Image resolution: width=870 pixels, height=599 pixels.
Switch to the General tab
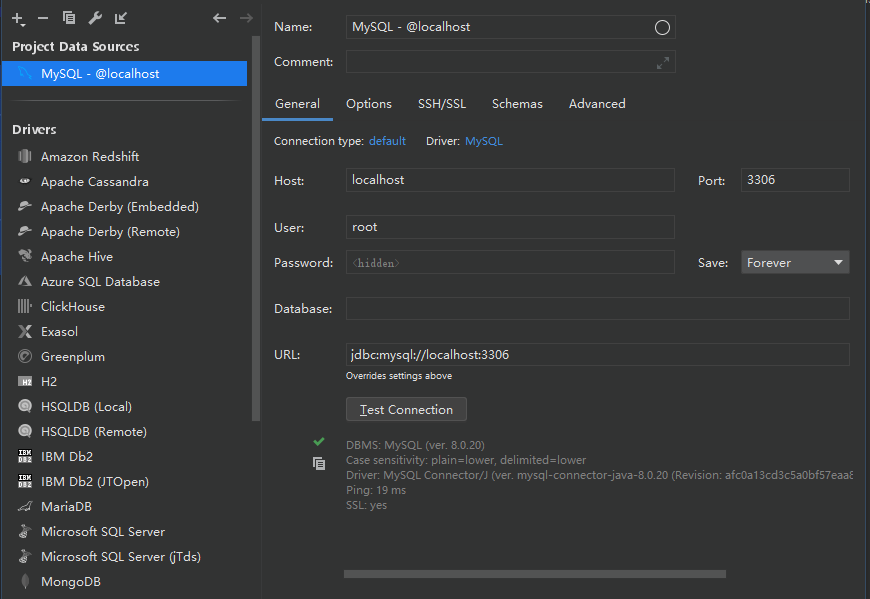[x=297, y=104]
